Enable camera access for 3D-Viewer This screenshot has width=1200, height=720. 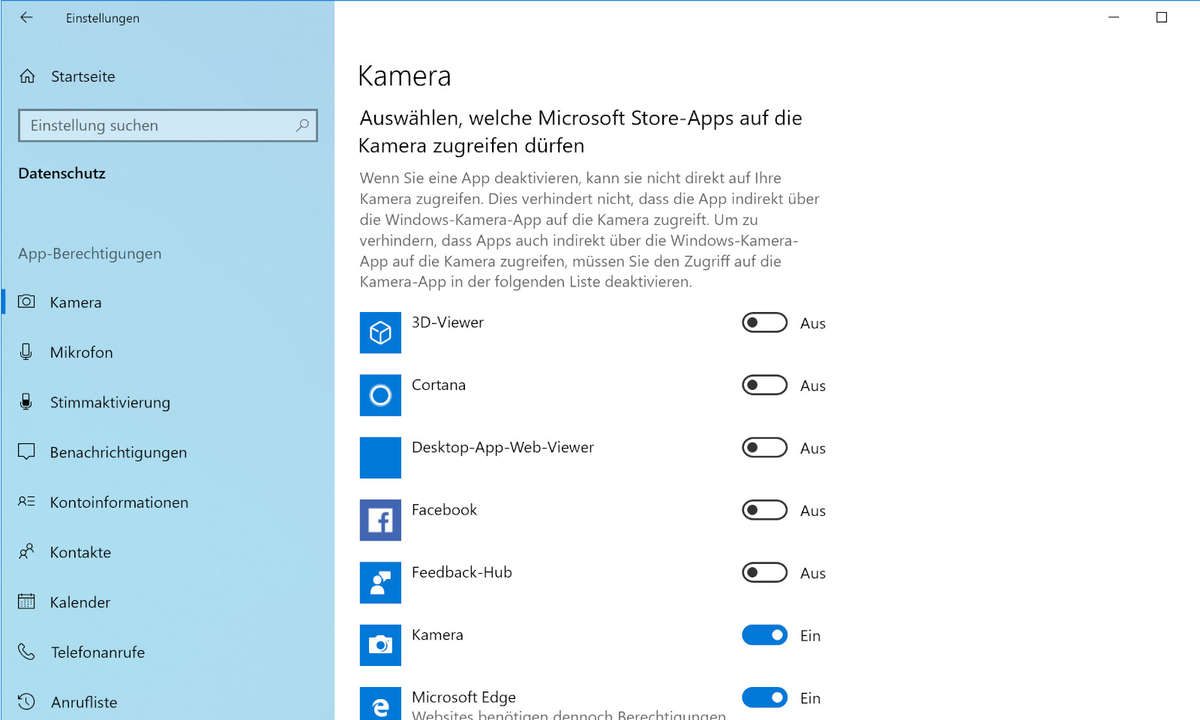(x=765, y=323)
